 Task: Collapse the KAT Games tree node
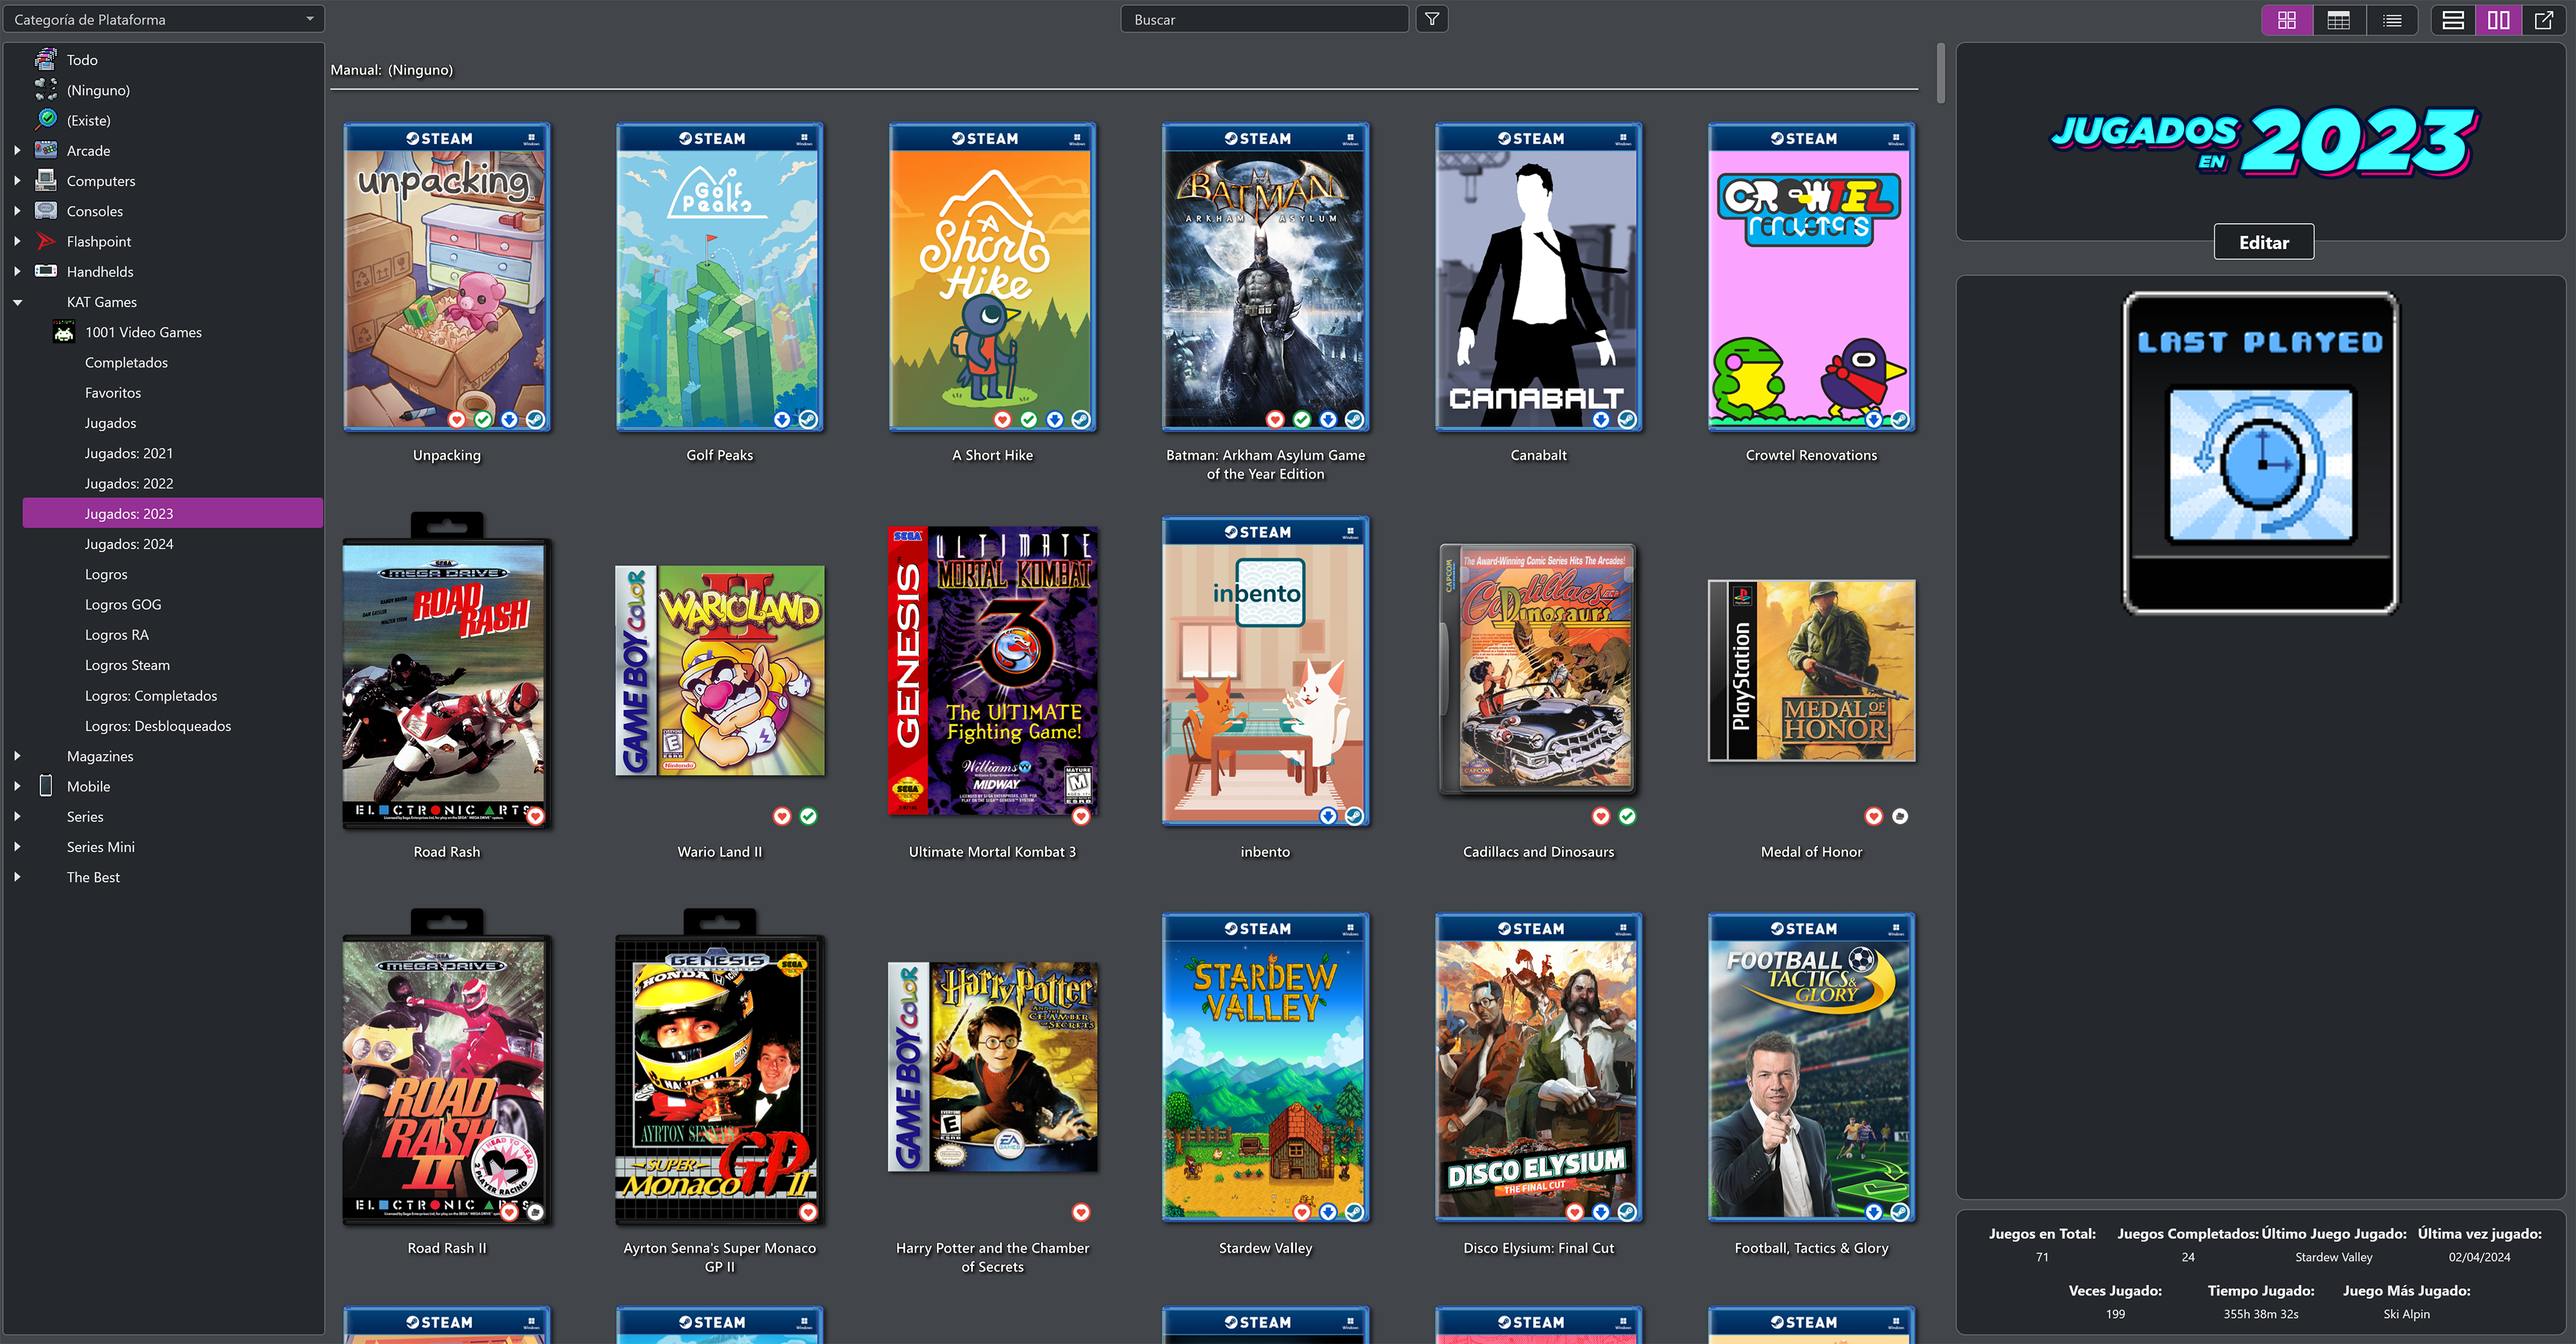[x=17, y=302]
